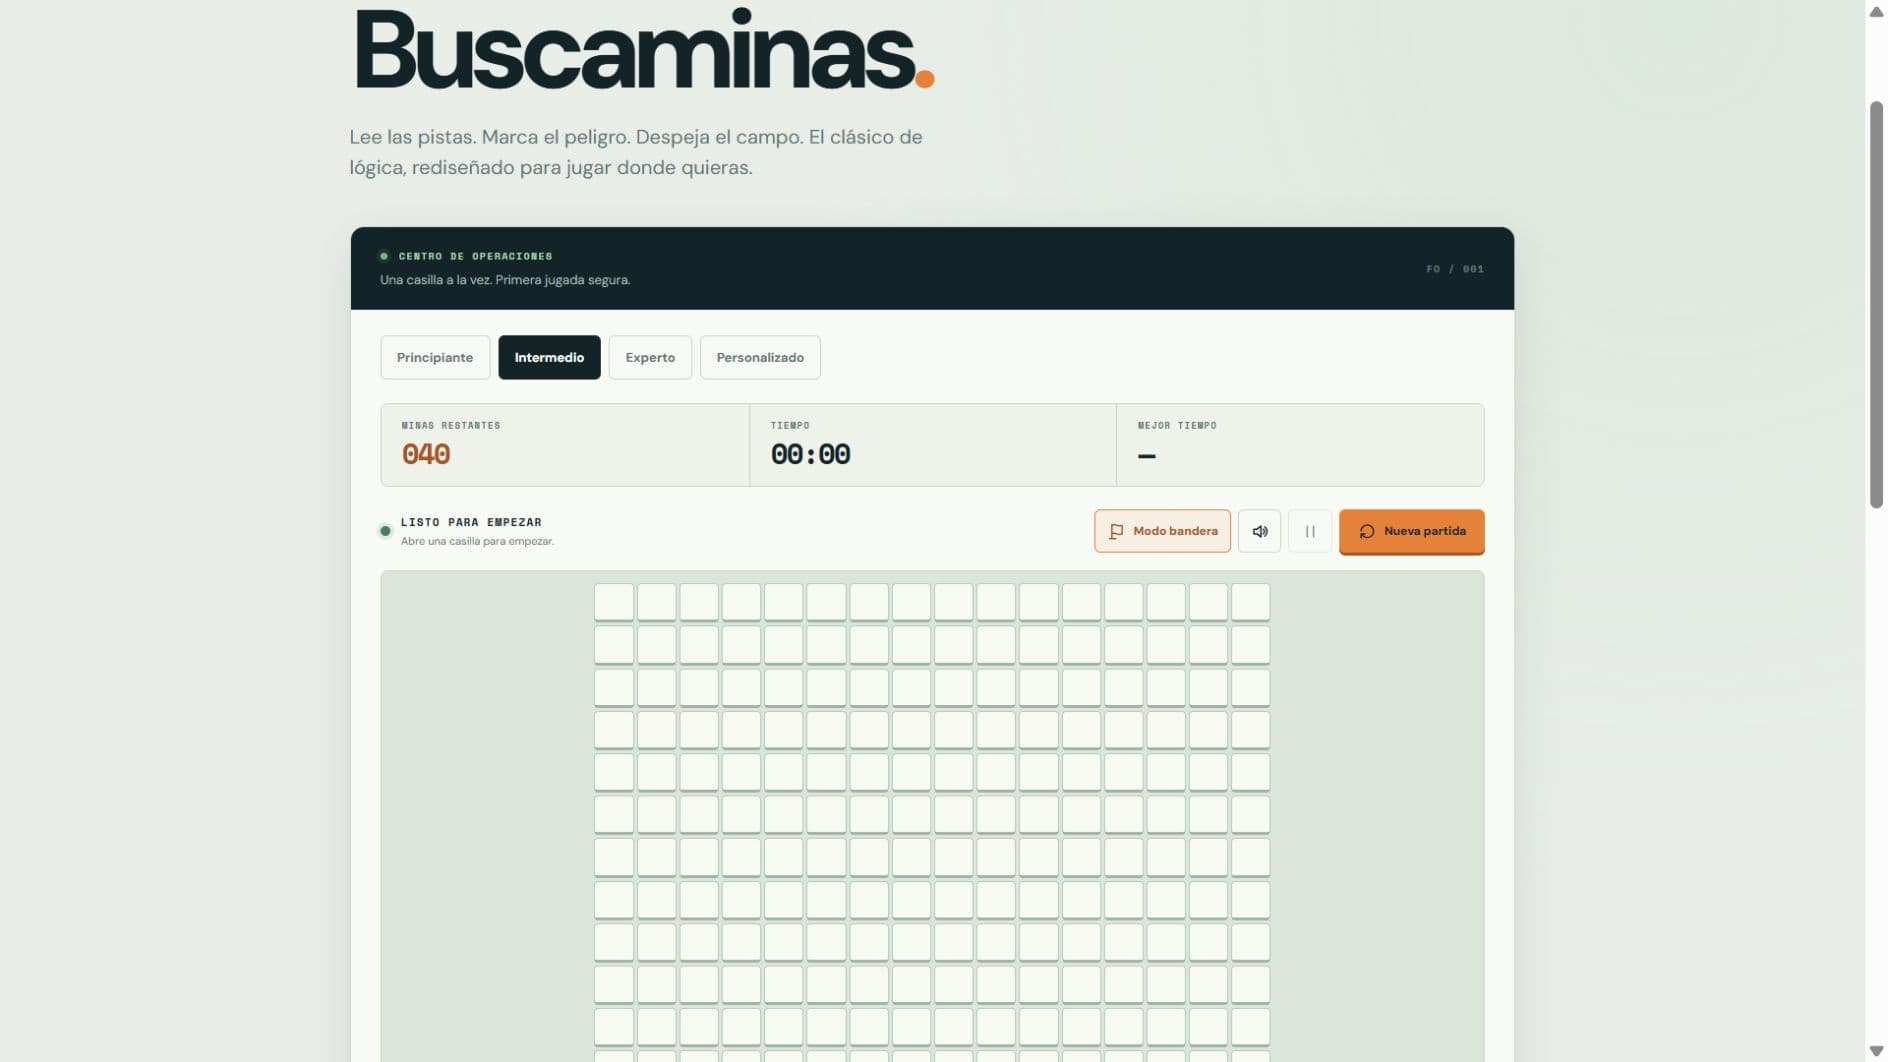Click the "Listo para empezar" status label
Viewport: 1888px width, 1062px height.
click(471, 522)
